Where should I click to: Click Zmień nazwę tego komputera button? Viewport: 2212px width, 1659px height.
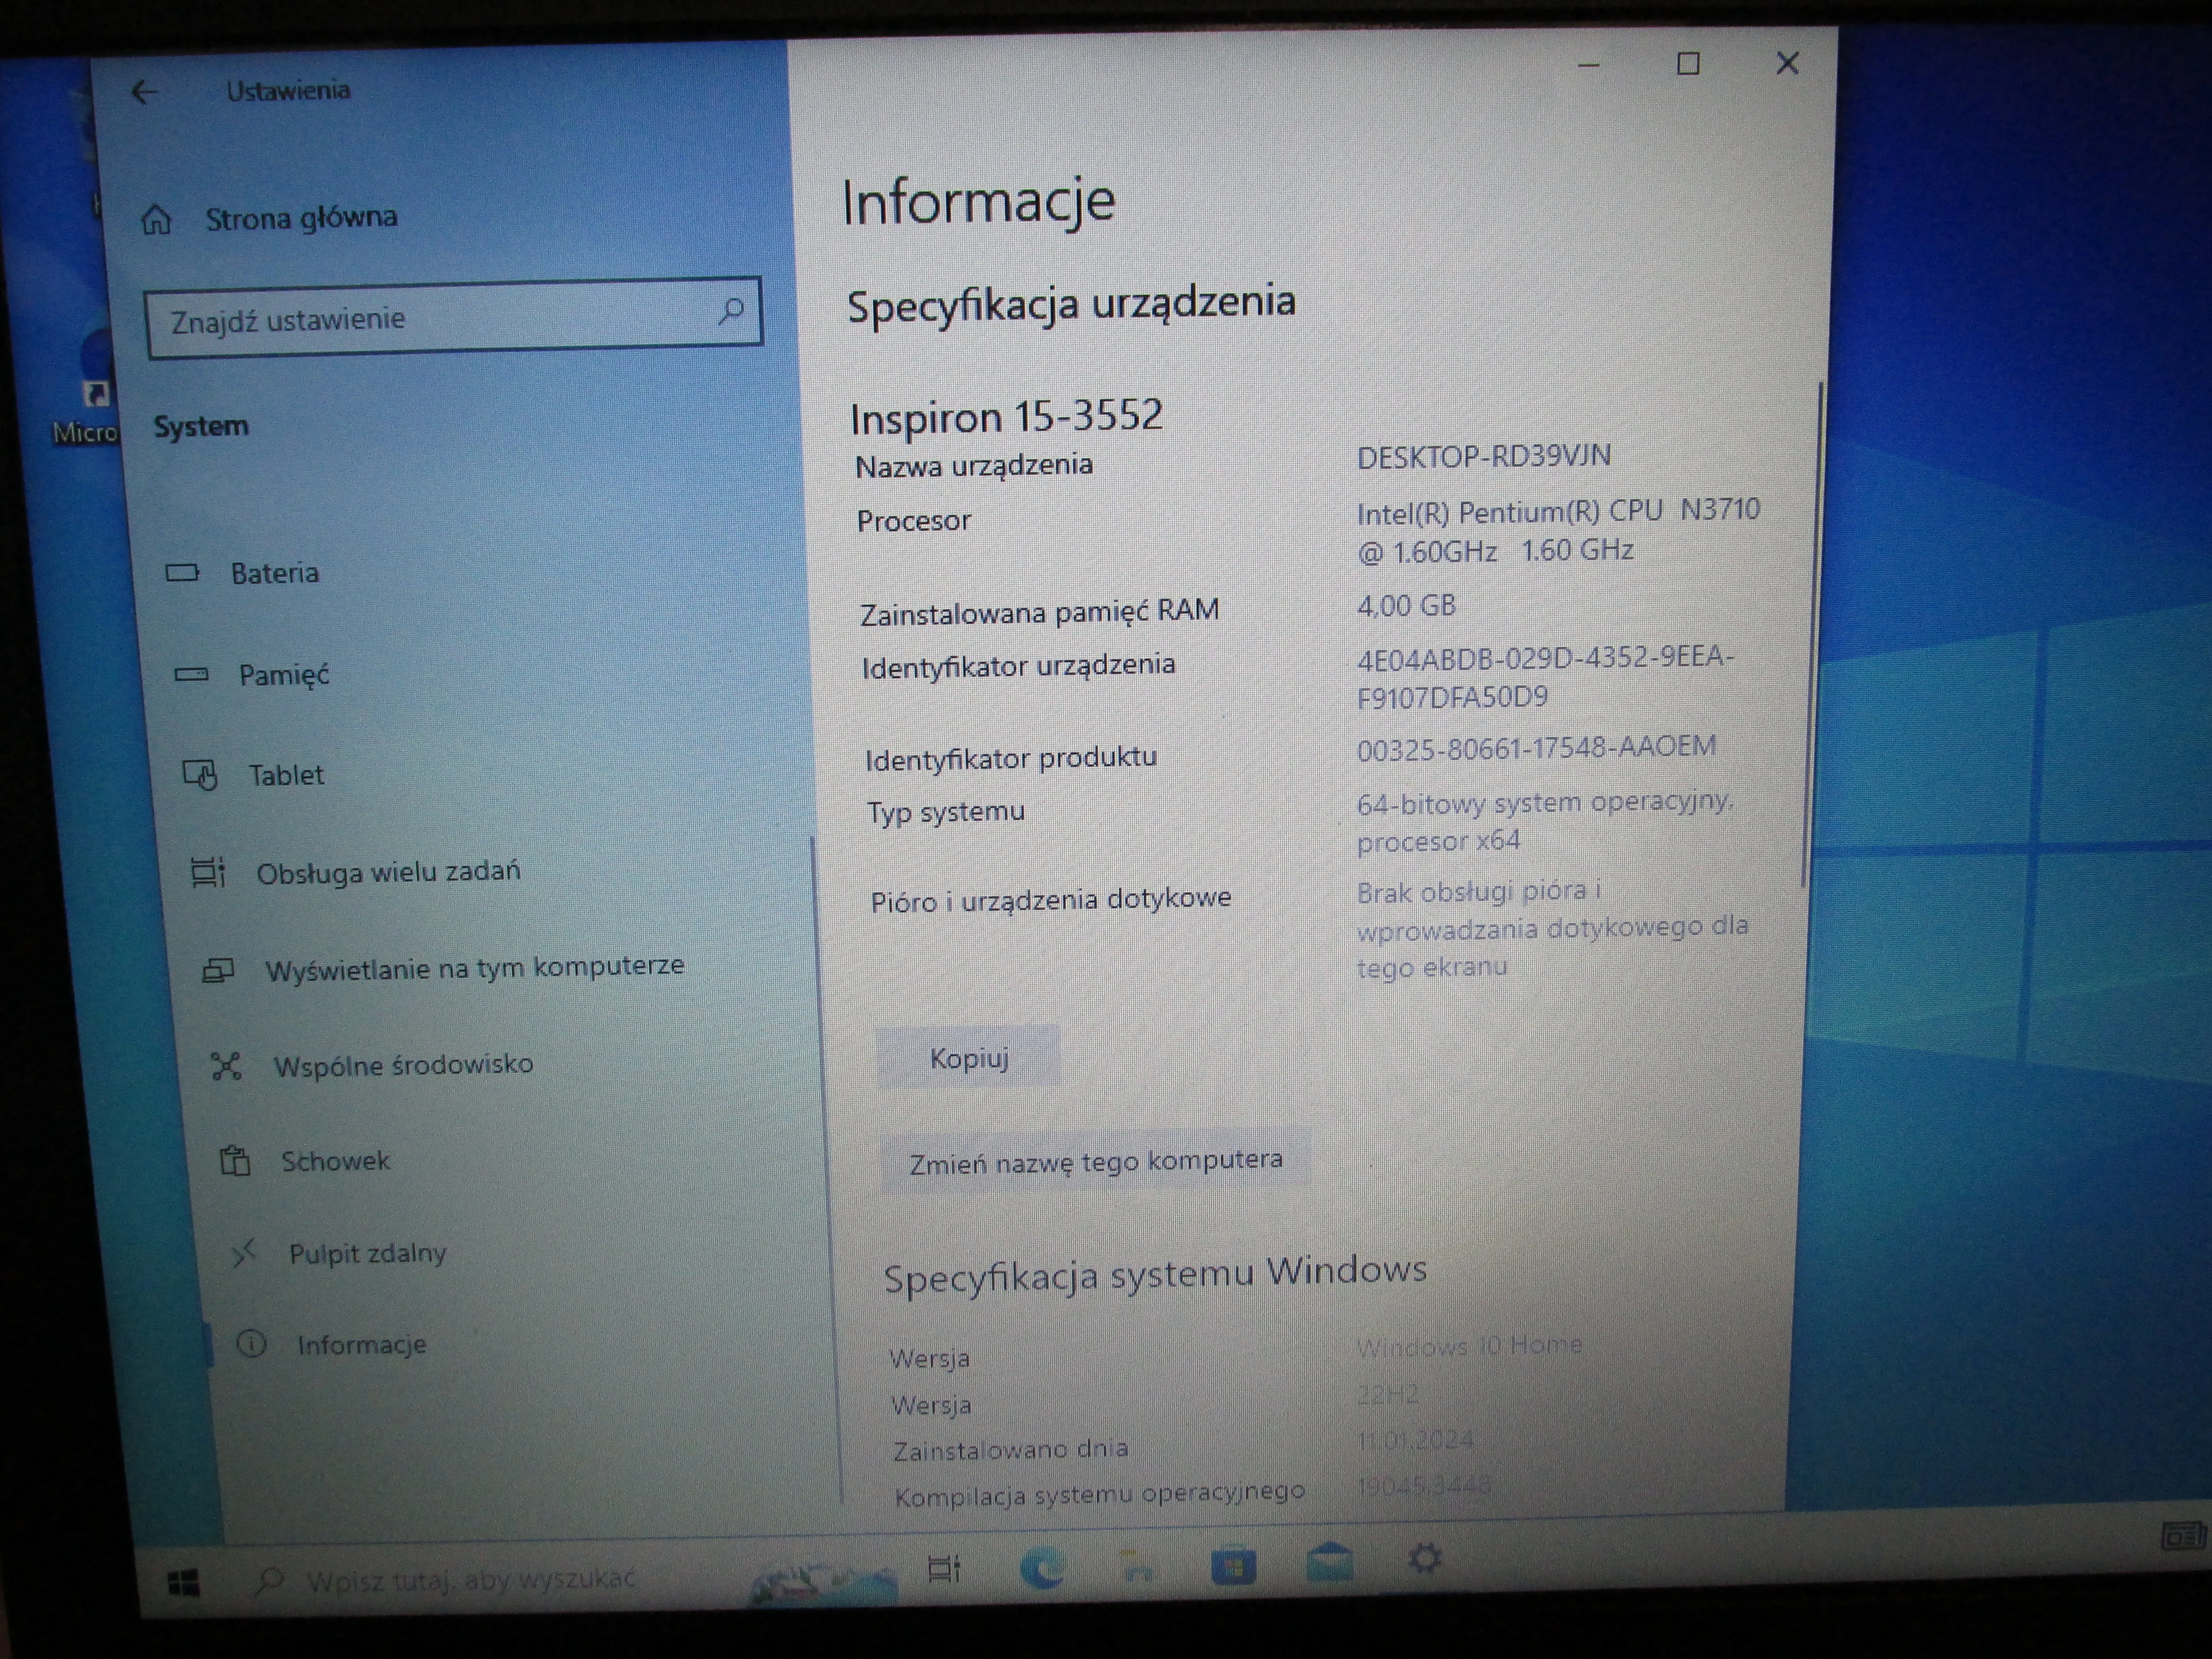[x=1096, y=1161]
